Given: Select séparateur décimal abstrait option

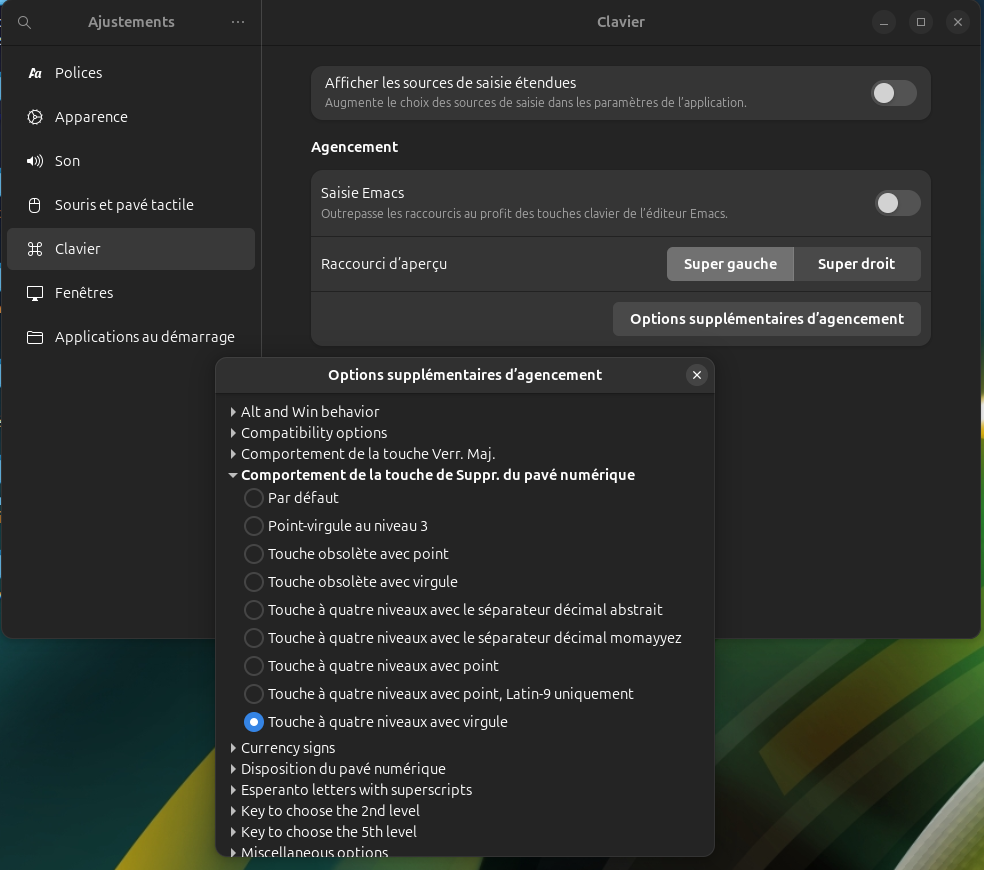Looking at the screenshot, I should point(254,610).
